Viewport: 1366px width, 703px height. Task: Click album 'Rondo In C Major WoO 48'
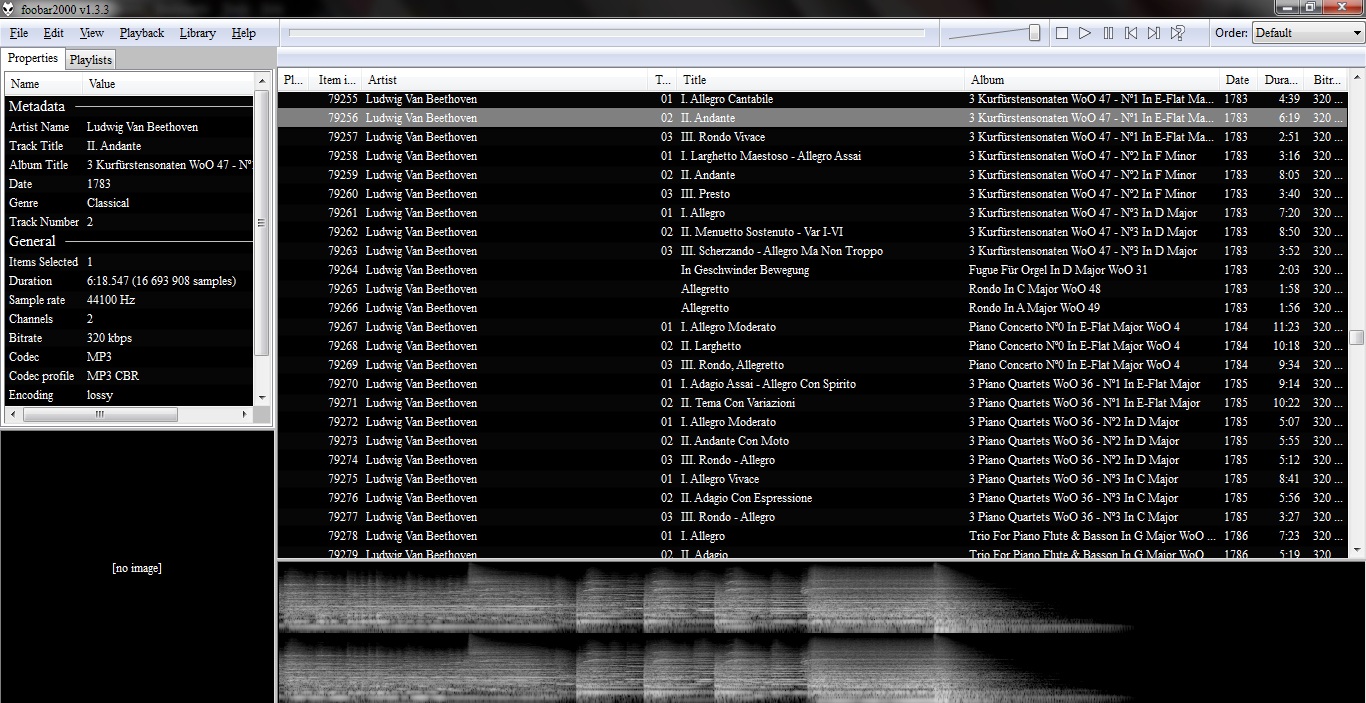click(x=1034, y=289)
